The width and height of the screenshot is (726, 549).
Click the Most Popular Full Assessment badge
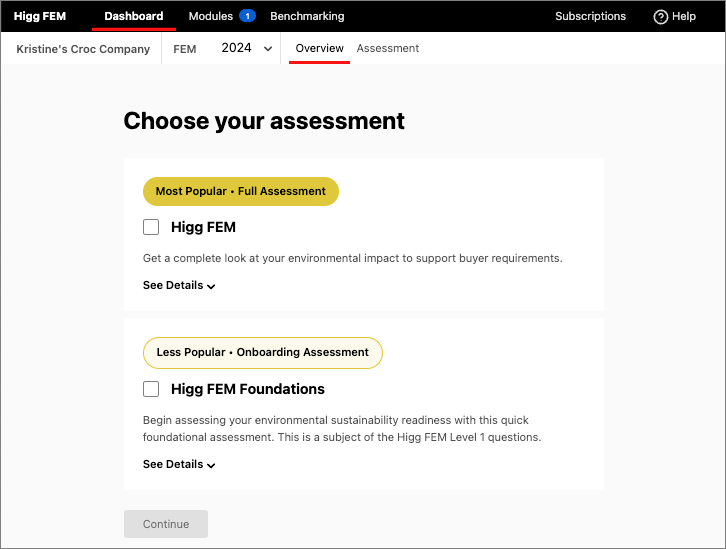pyautogui.click(x=240, y=191)
